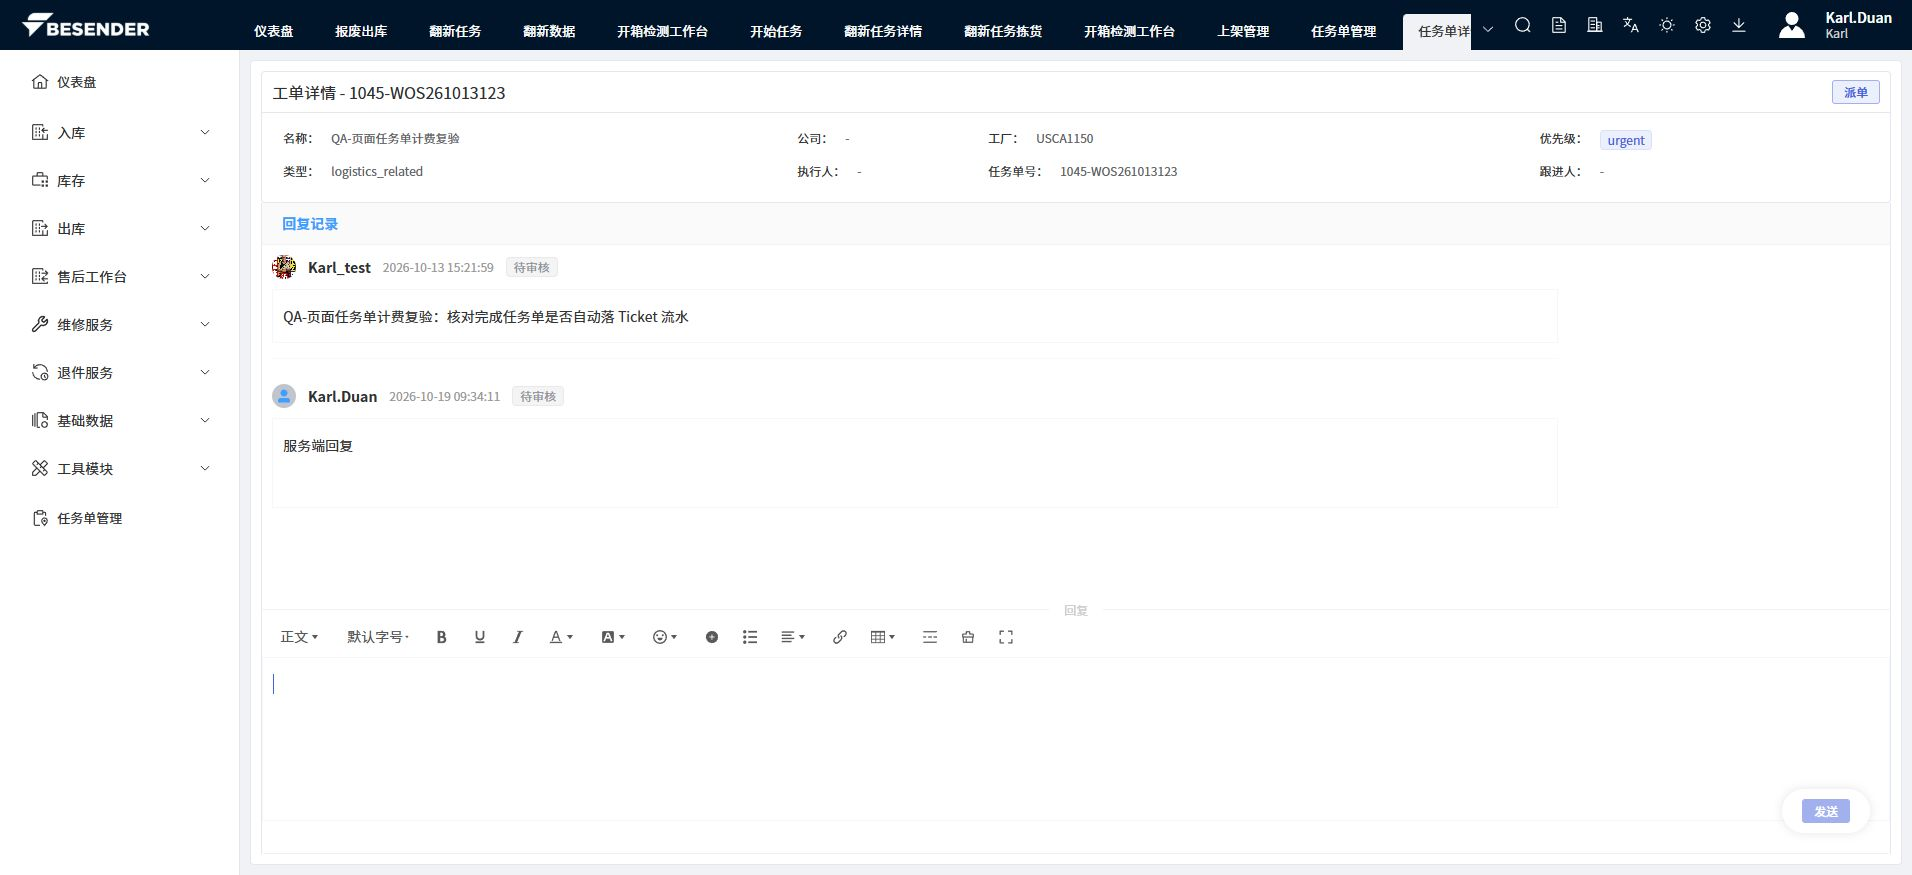Open the 默认字号 font size dropdown
Viewport: 1912px width, 875px height.
coord(378,637)
